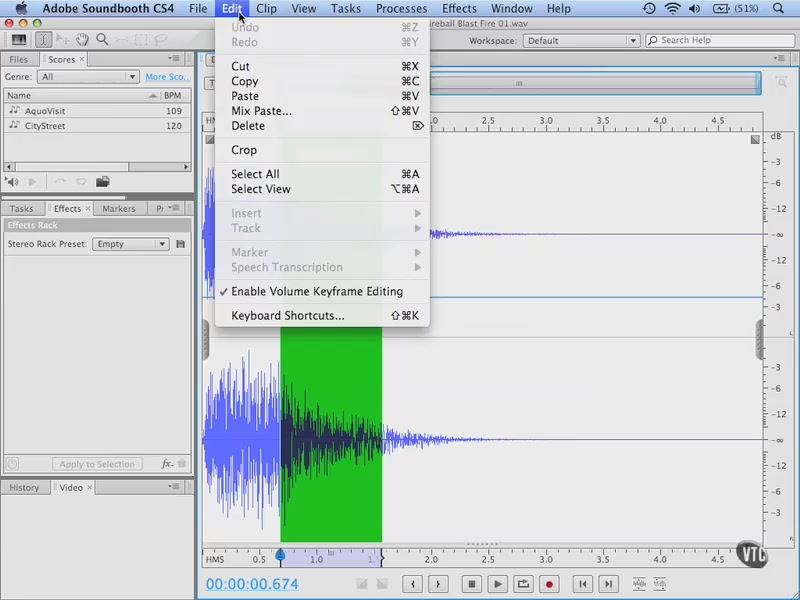Image resolution: width=800 pixels, height=600 pixels.
Task: Choose Paste from Edit menu
Action: point(322,96)
